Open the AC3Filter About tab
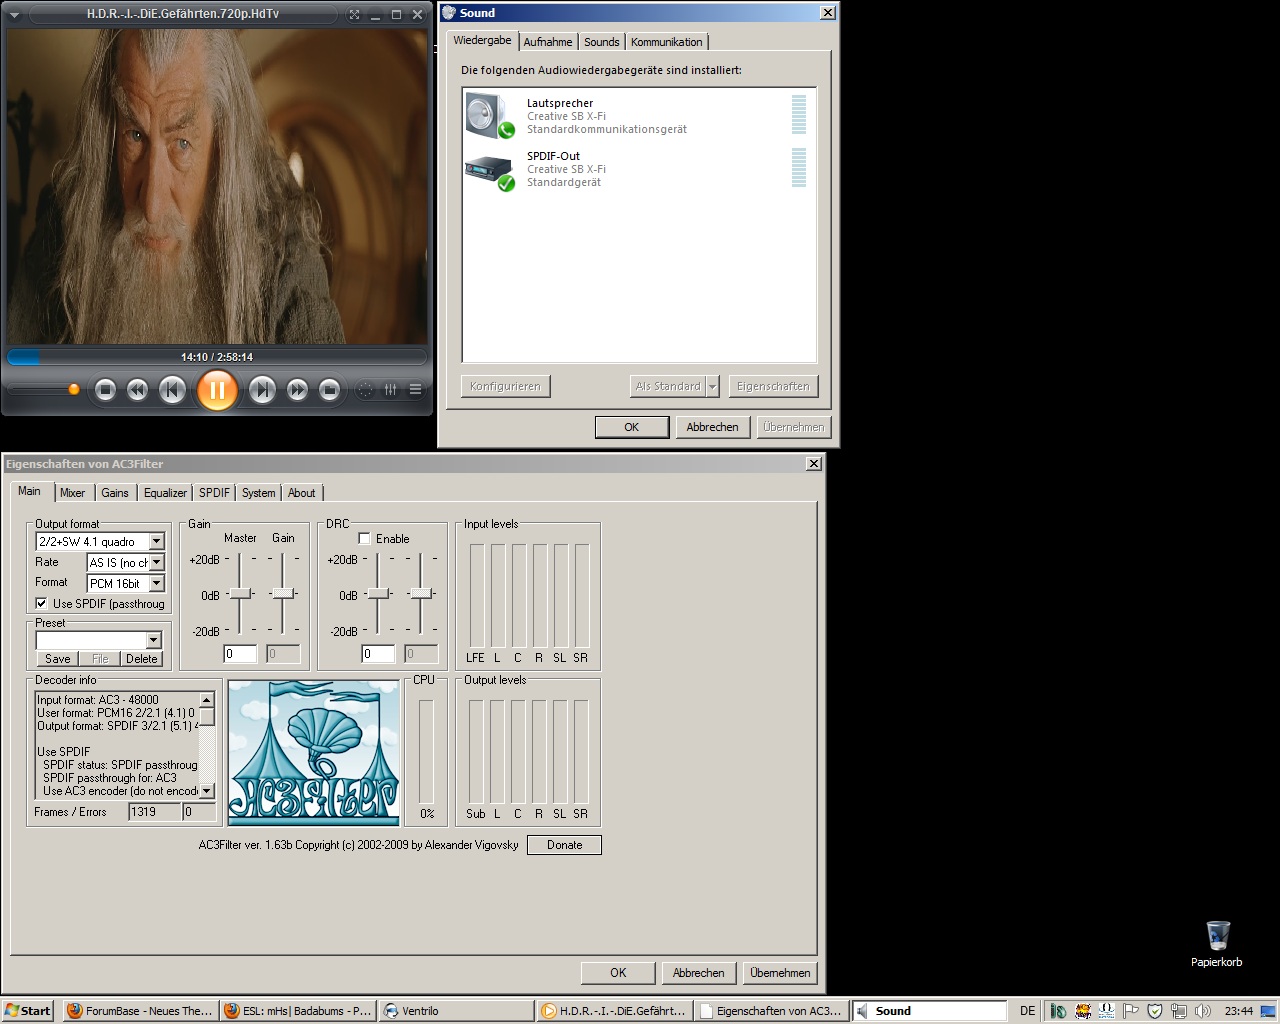The height and width of the screenshot is (1024, 1280). 302,493
